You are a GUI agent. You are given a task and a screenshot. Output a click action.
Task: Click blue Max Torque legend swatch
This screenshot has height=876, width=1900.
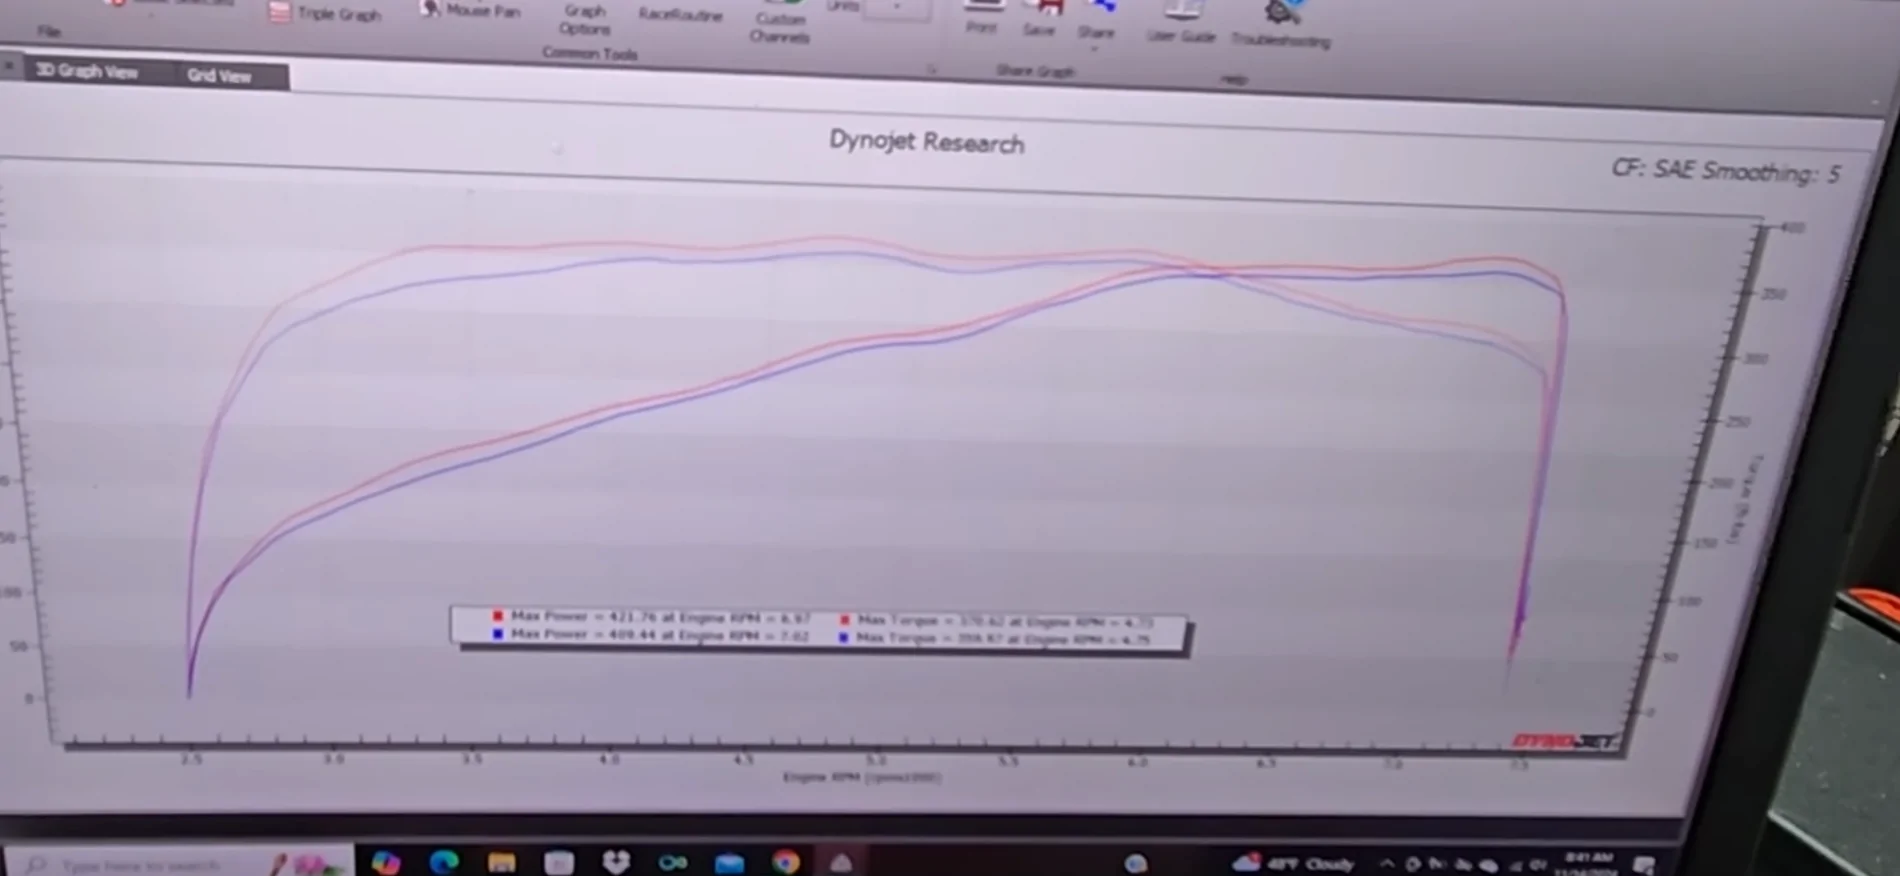click(844, 637)
